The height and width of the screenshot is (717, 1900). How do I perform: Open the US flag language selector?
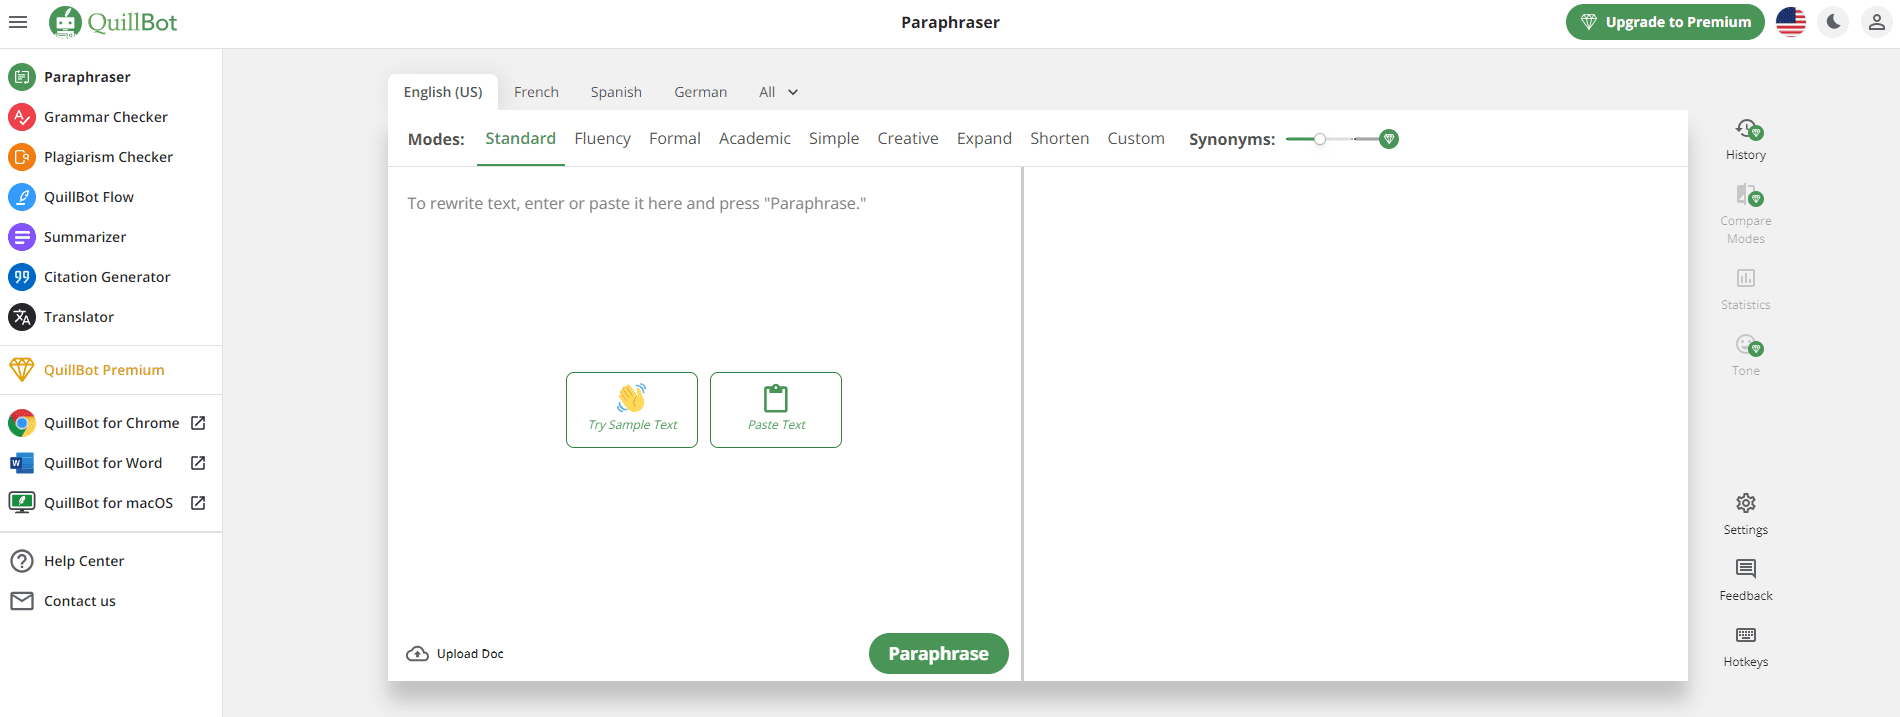point(1790,22)
